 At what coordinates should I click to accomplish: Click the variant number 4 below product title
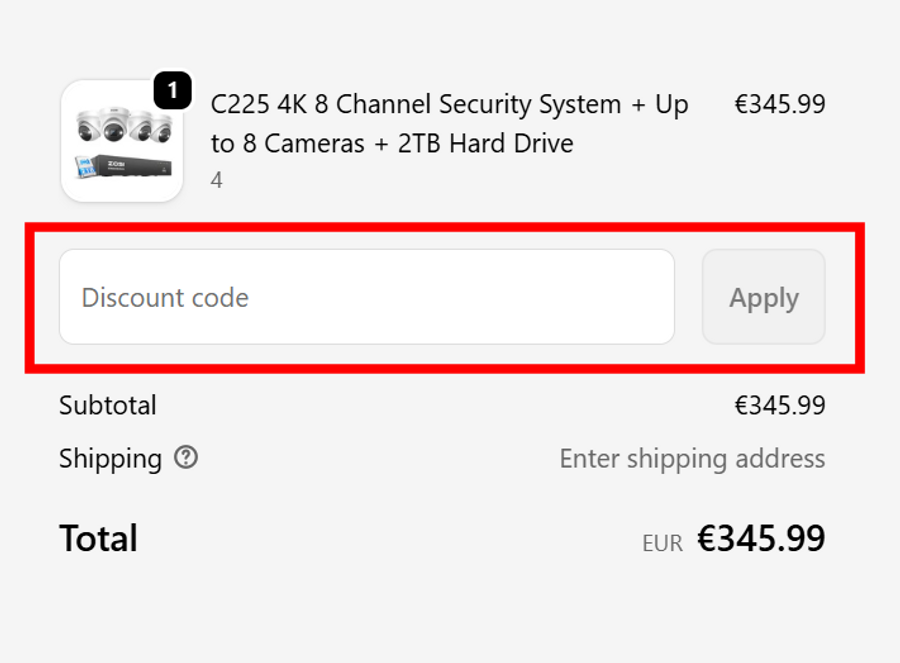click(217, 181)
